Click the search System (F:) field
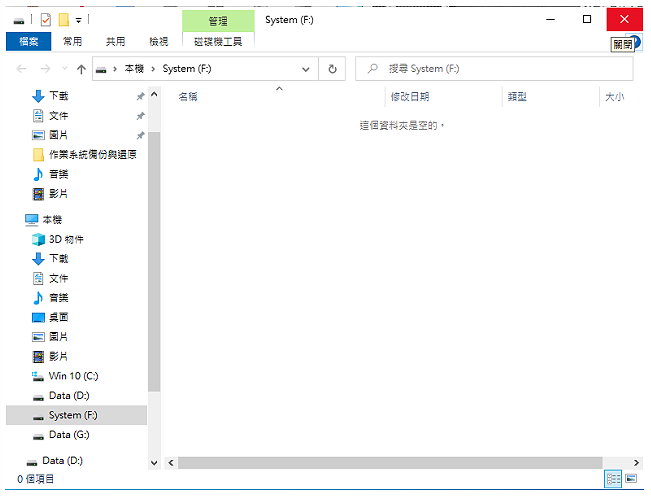Image resolution: width=651 pixels, height=496 pixels. tap(494, 69)
